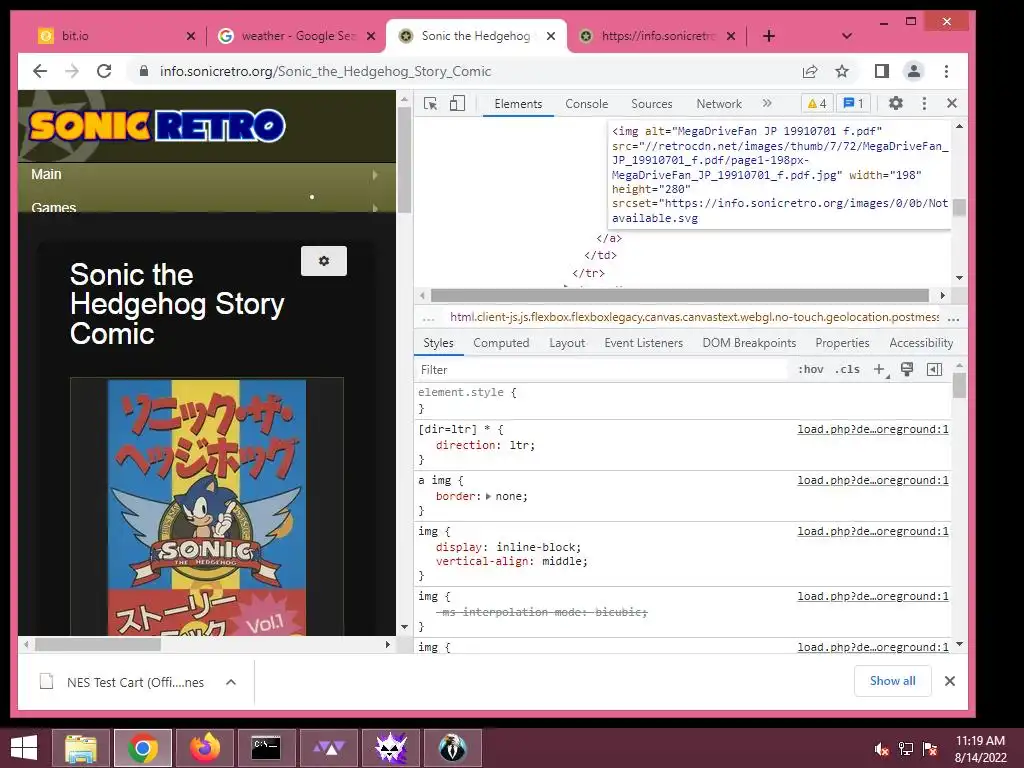This screenshot has height=768, width=1024.
Task: Click the page settings gear button
Action: [x=324, y=261]
